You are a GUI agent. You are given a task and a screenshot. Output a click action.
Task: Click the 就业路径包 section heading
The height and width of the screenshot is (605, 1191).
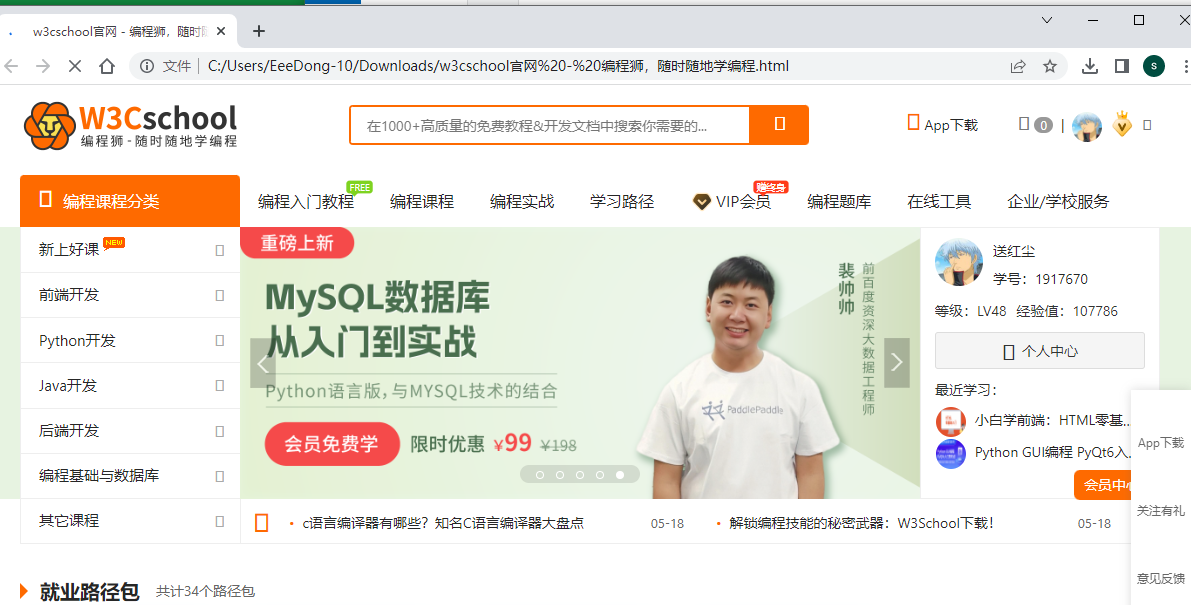(90, 591)
